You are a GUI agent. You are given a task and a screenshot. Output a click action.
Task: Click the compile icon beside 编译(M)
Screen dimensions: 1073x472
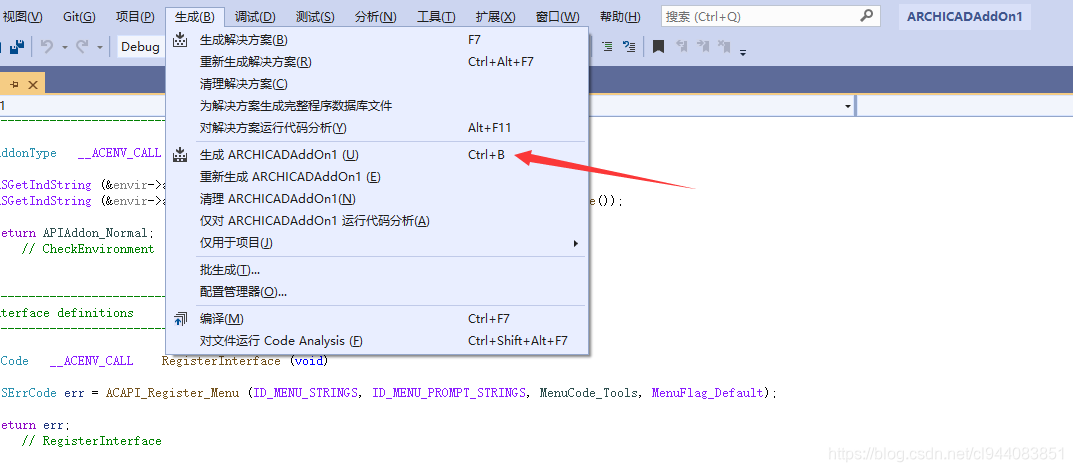tap(181, 319)
